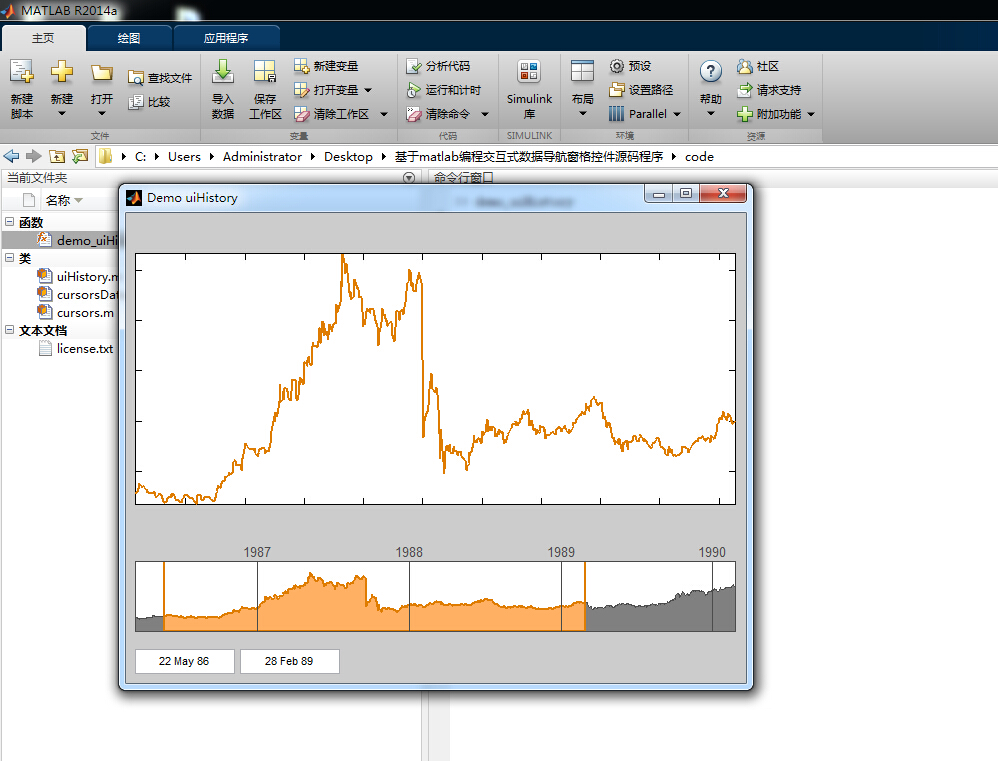Open the Parallel dropdown arrow
The height and width of the screenshot is (761, 998).
(x=677, y=115)
